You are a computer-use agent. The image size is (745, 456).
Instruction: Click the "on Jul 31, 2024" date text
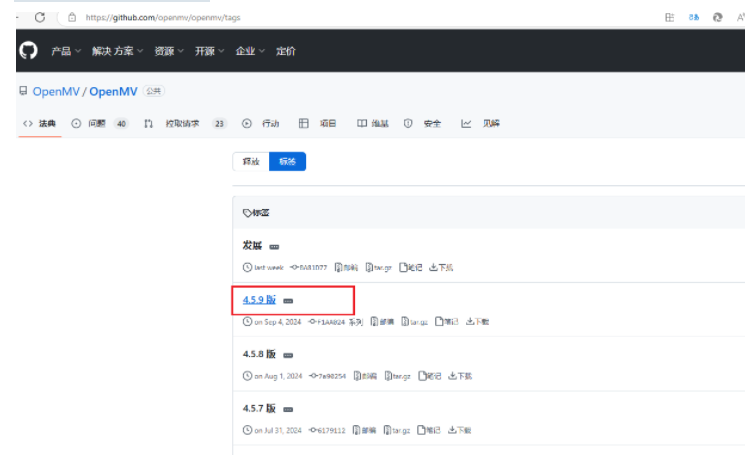click(x=278, y=430)
